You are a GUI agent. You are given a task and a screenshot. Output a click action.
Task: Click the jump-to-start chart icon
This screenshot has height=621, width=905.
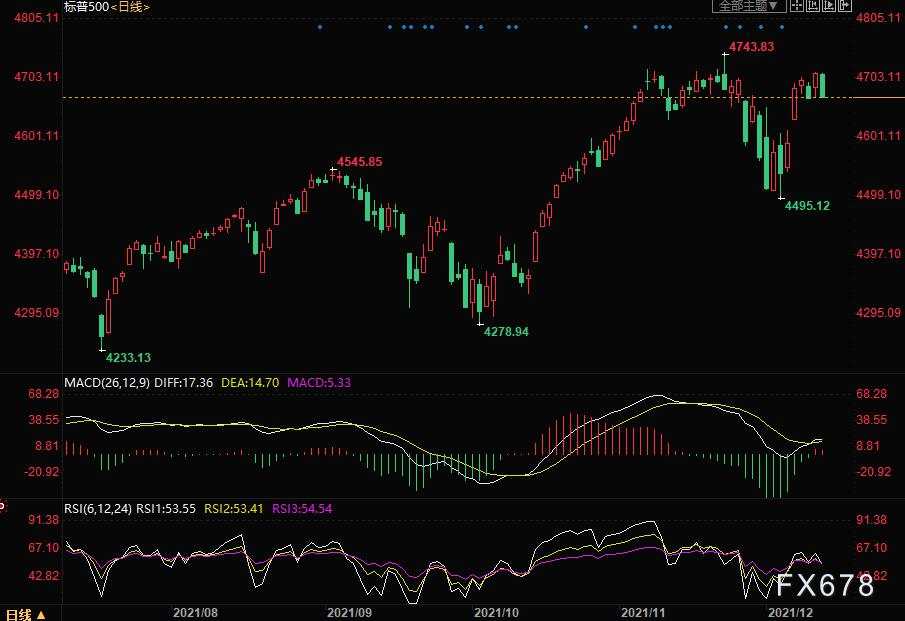[813, 6]
